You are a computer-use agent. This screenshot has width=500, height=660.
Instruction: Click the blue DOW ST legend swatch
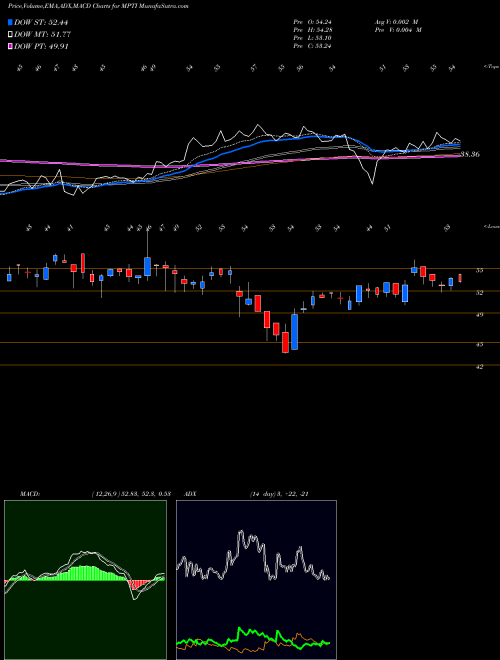(x=10, y=22)
